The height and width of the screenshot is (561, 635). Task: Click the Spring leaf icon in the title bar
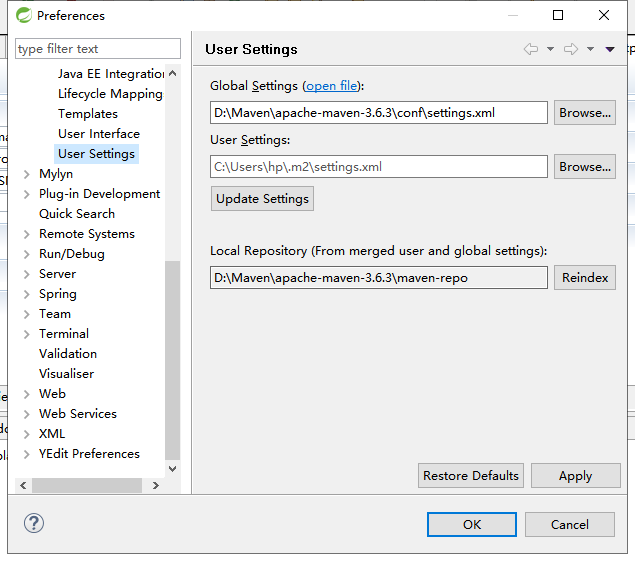pyautogui.click(x=24, y=15)
